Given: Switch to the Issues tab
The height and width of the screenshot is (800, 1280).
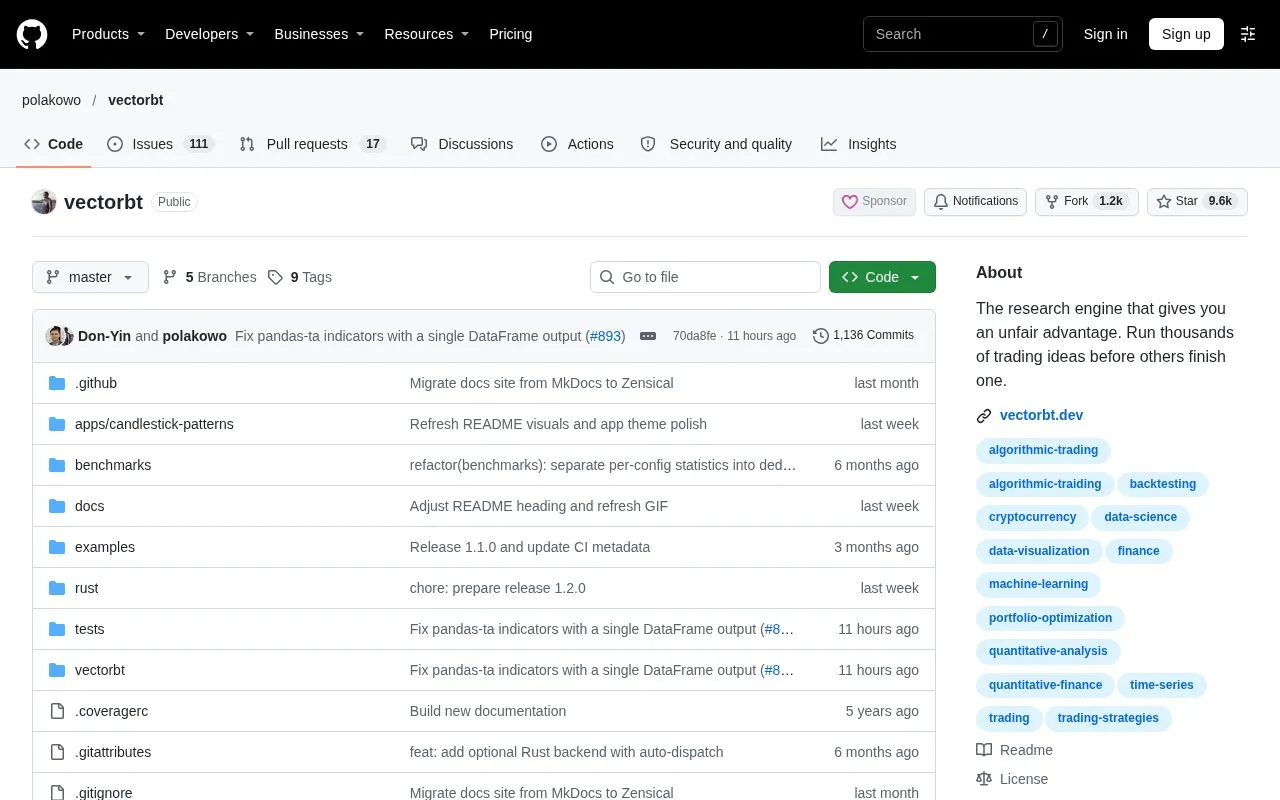Looking at the screenshot, I should (160, 144).
